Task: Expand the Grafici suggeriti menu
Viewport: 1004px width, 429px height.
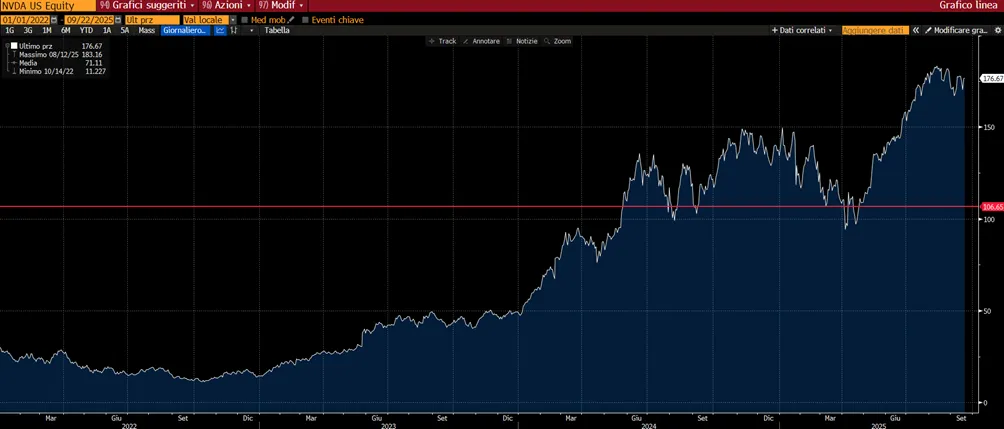Action: pos(147,4)
